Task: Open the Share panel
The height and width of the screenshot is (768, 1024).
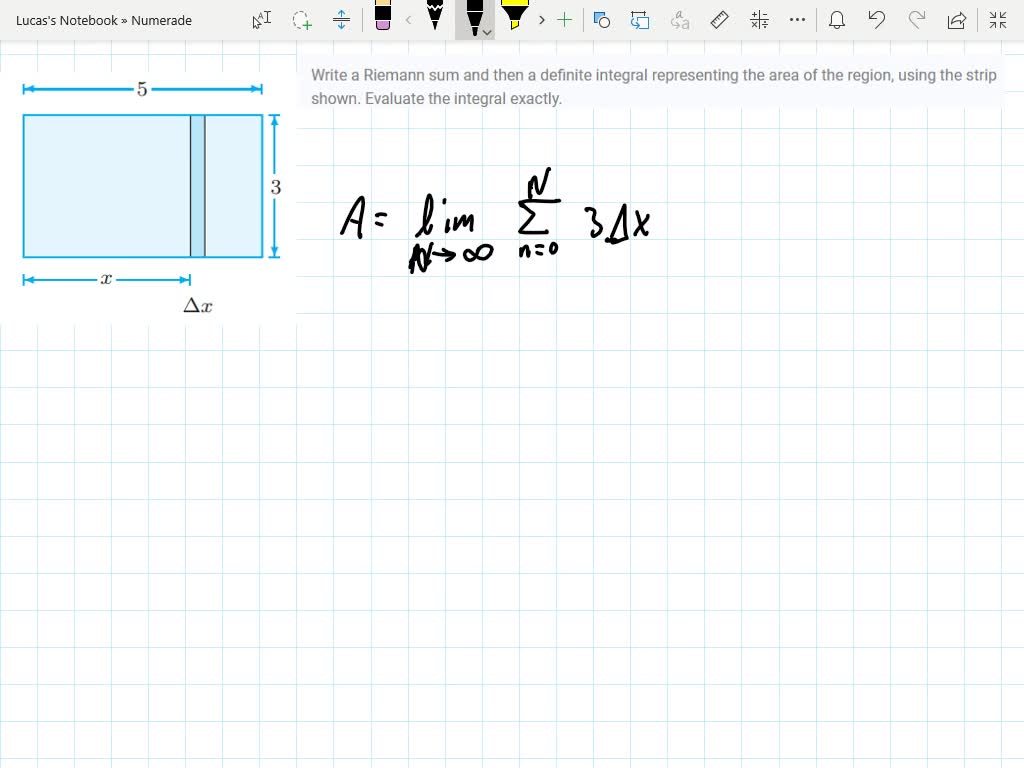Action: point(957,19)
